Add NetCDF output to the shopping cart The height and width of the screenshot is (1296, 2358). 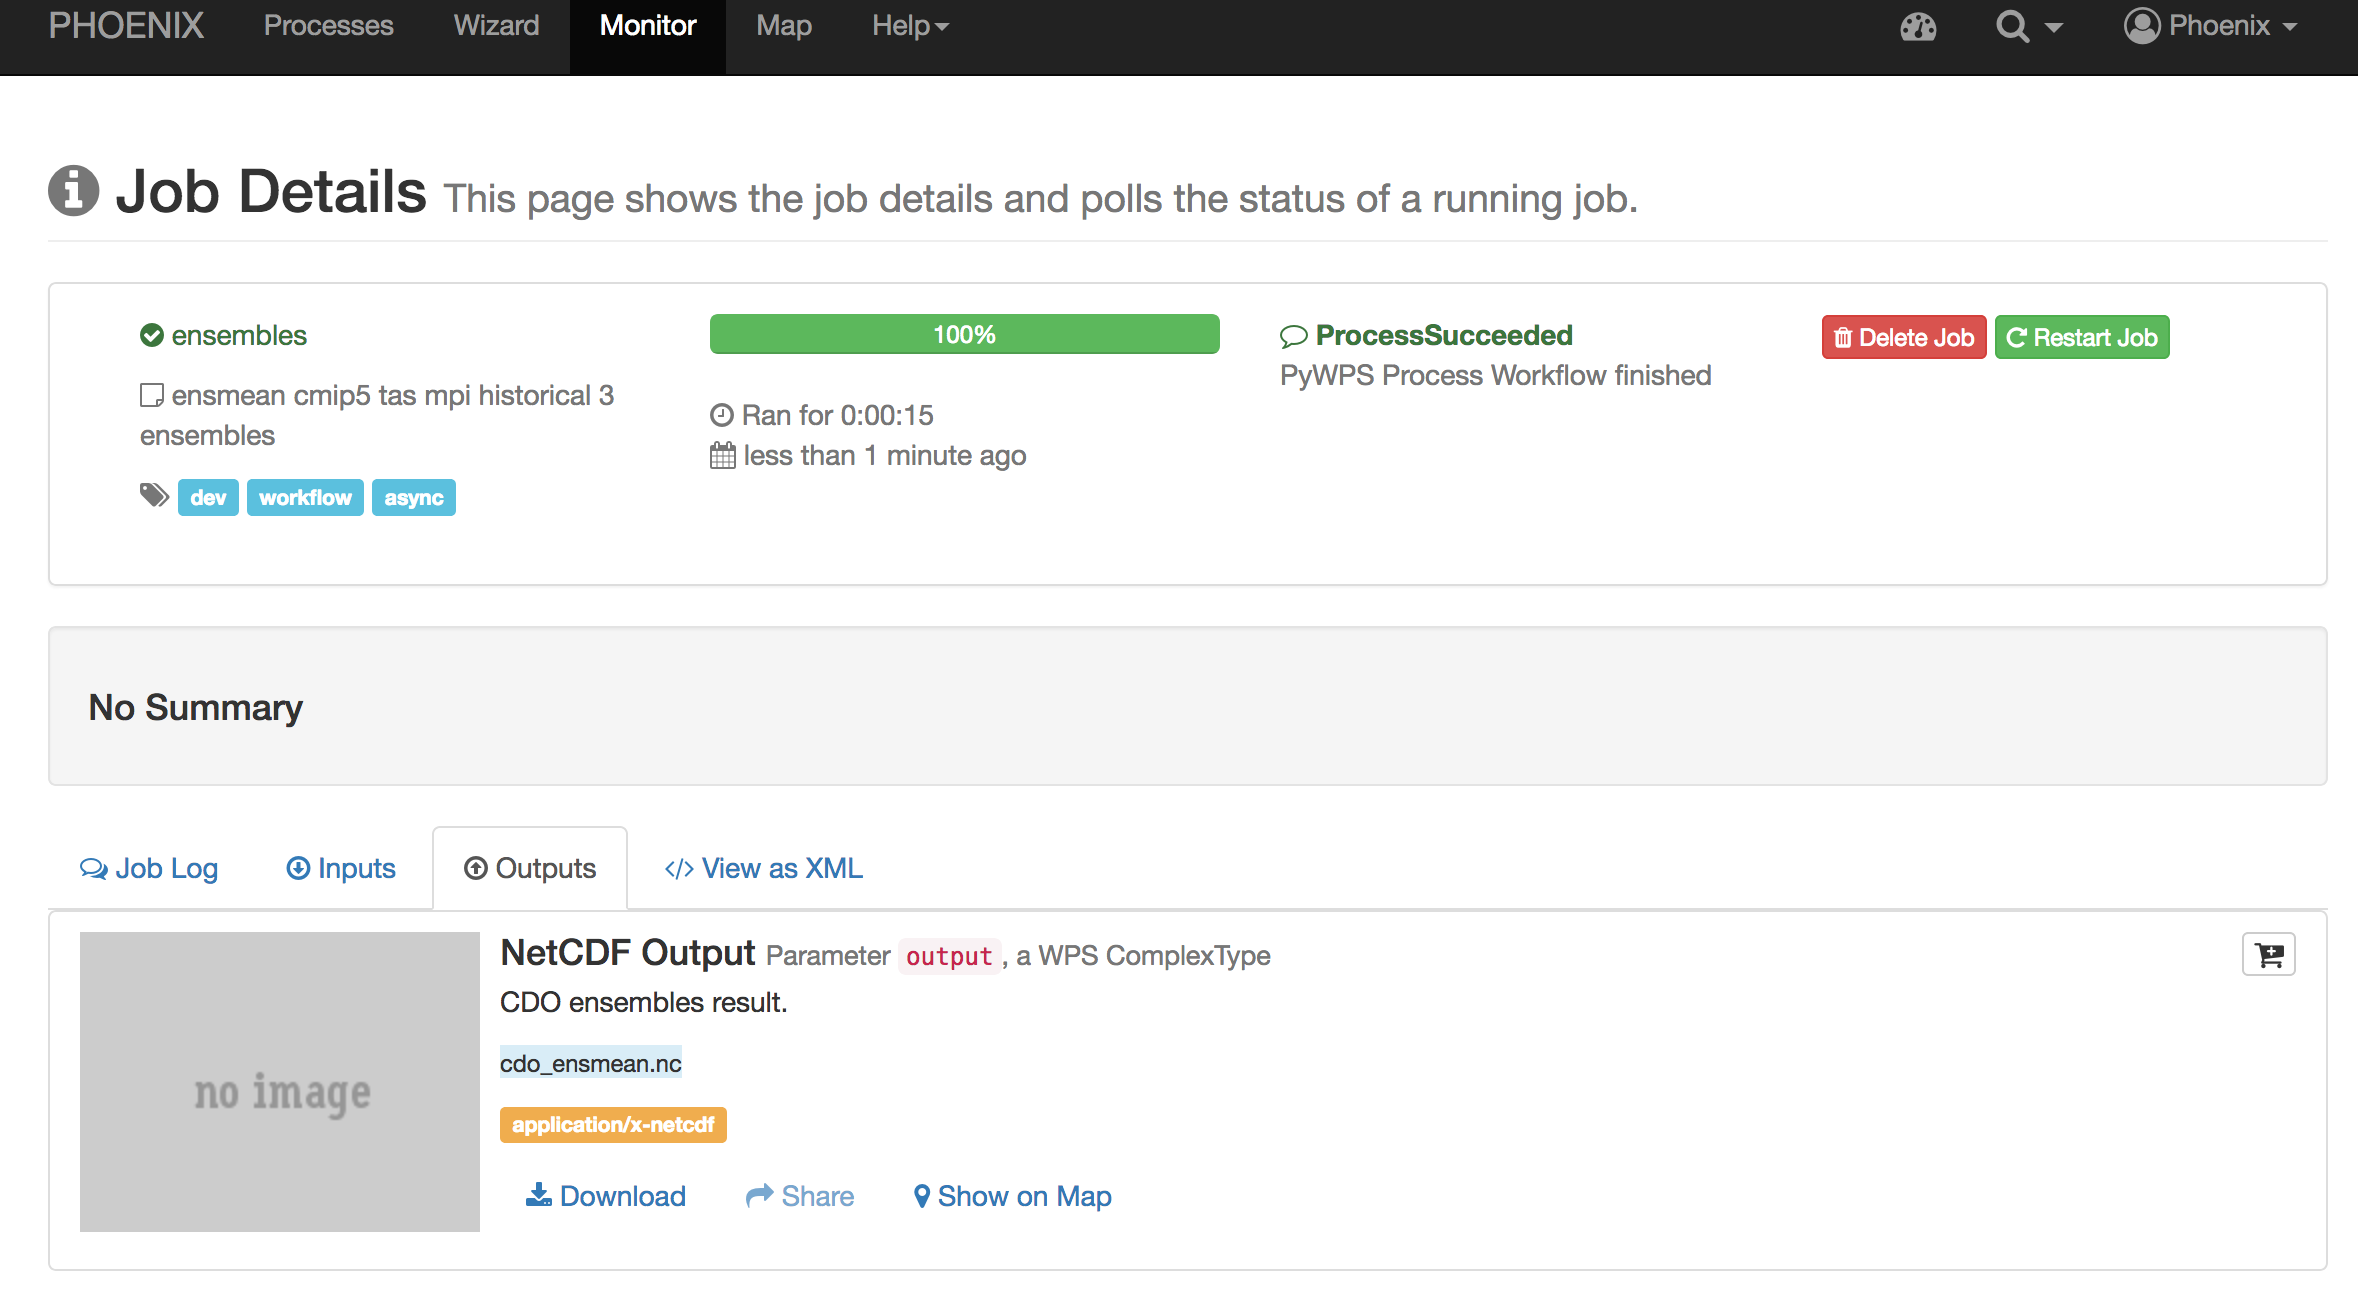[x=2268, y=955]
